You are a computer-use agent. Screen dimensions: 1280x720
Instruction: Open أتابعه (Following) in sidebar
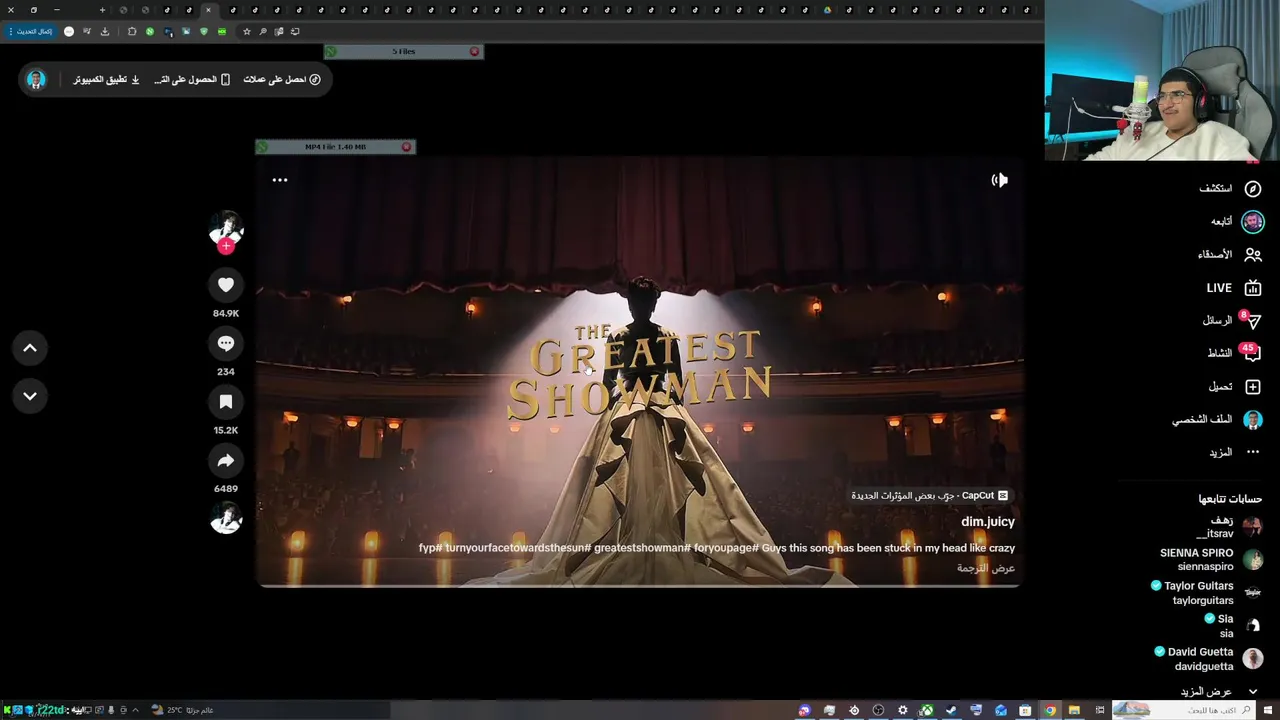[x=1237, y=221]
